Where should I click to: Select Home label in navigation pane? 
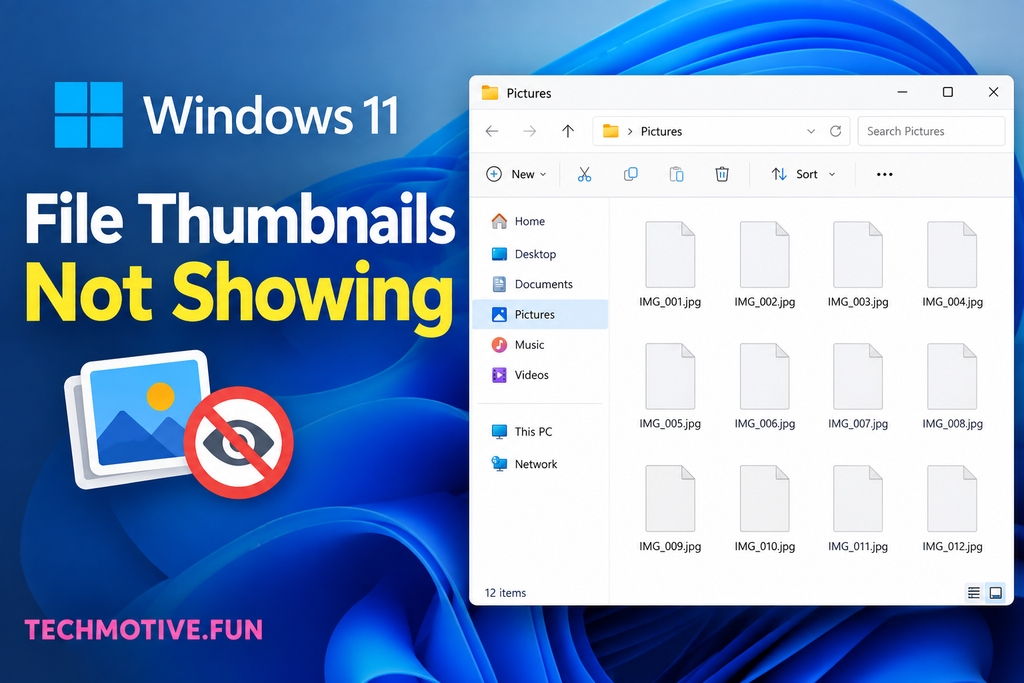[530, 221]
